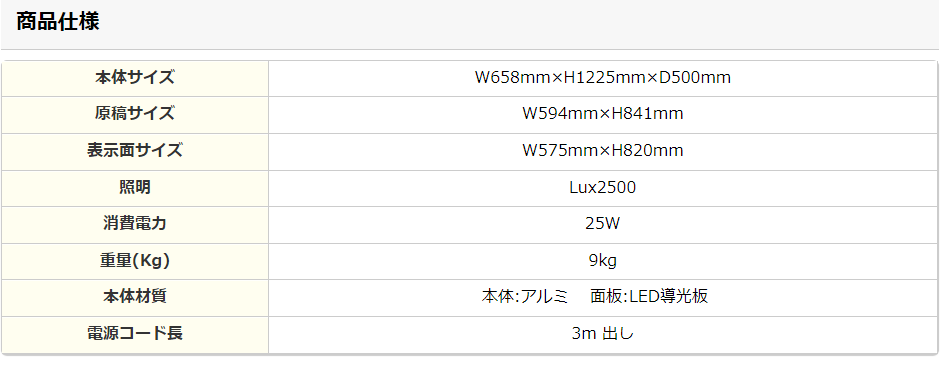Click the 9kg weight value
The width and height of the screenshot is (947, 370).
click(603, 261)
